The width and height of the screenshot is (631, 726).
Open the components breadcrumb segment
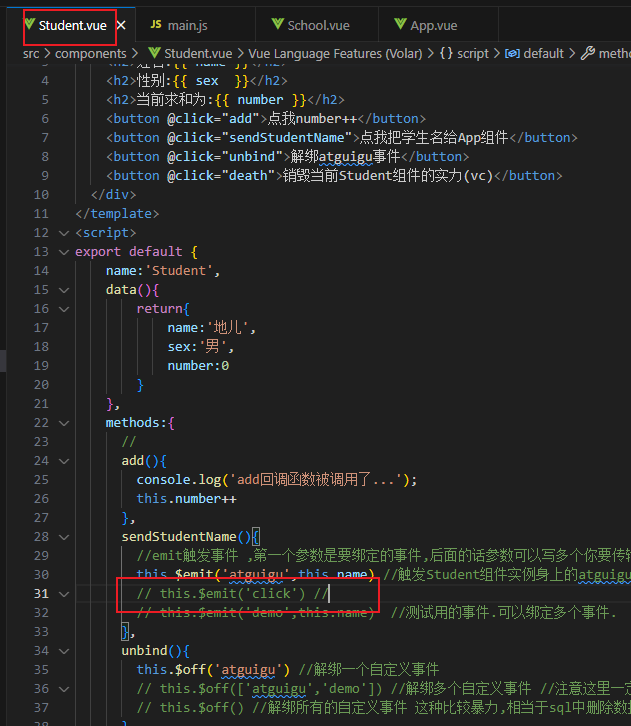pos(91,54)
